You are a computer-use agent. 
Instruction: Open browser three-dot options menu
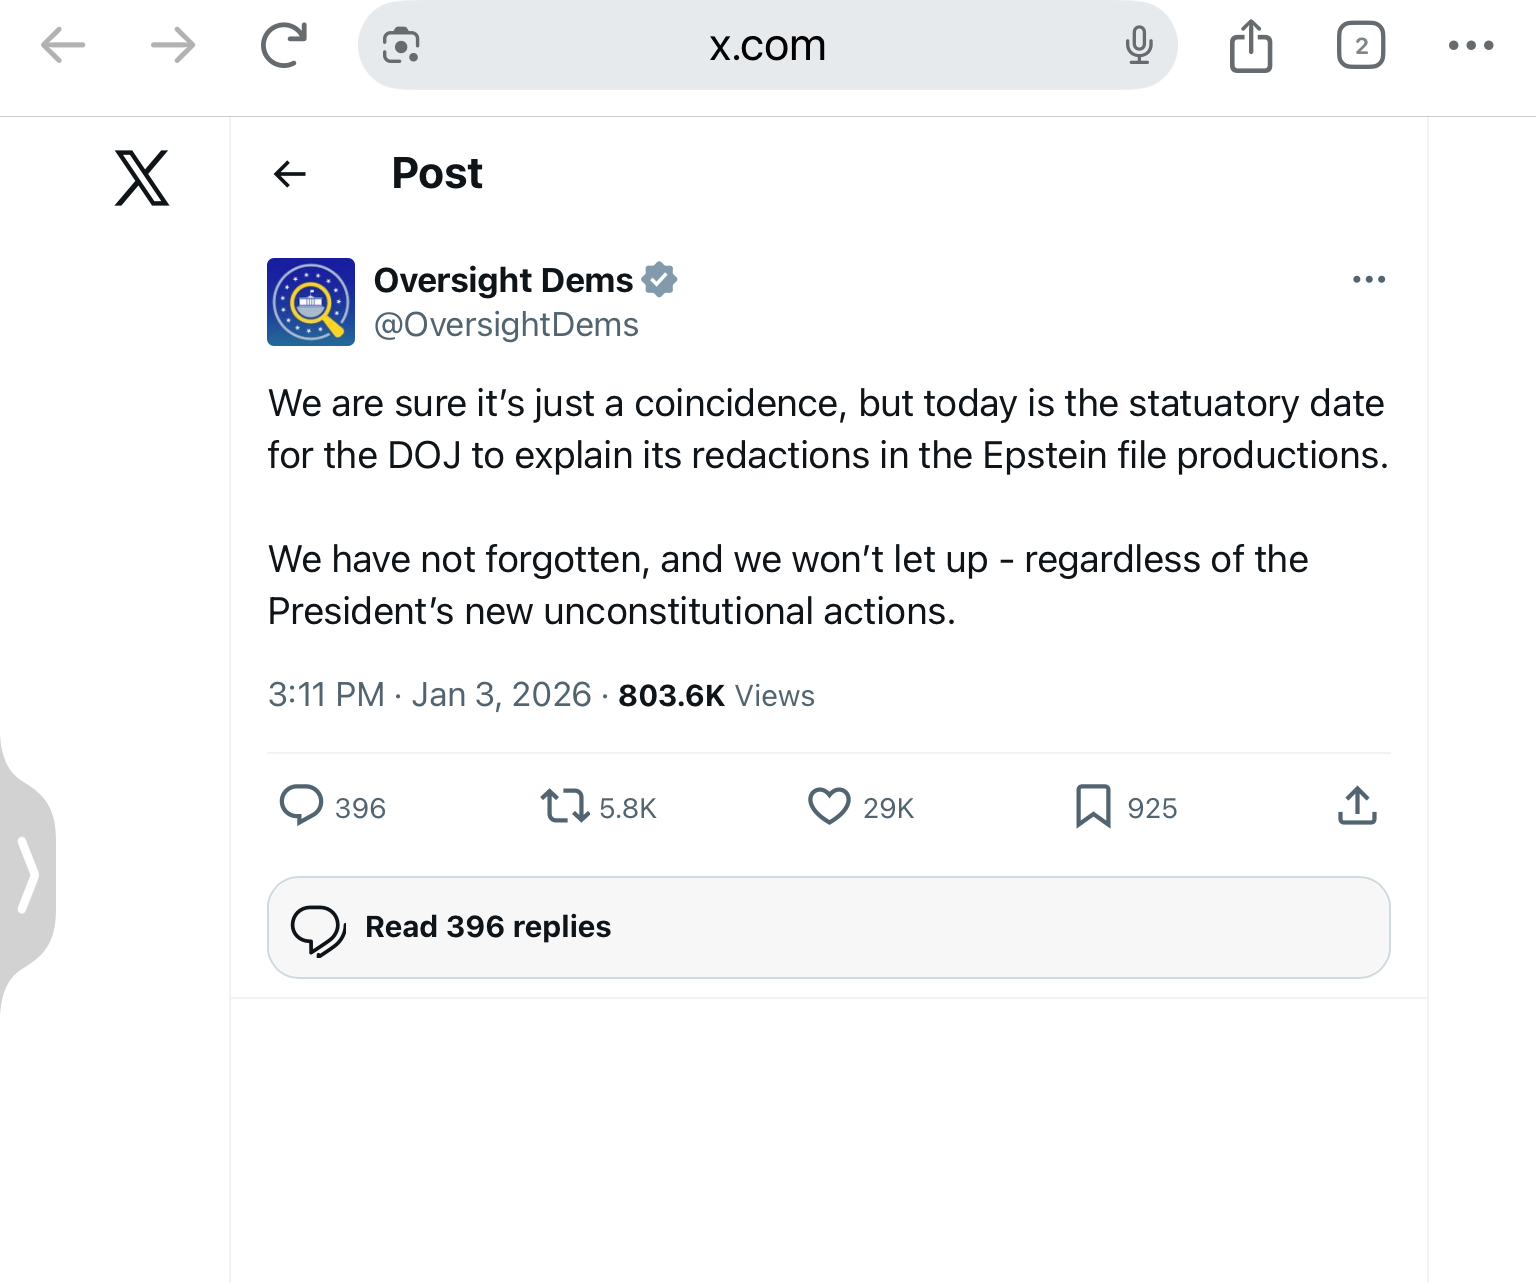1471,46
